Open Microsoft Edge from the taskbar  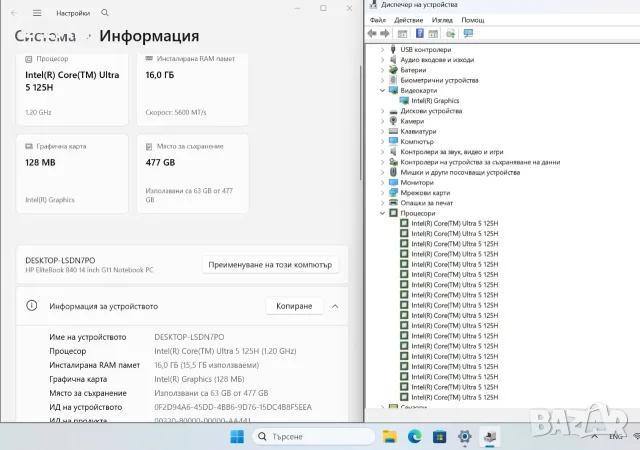pos(415,437)
